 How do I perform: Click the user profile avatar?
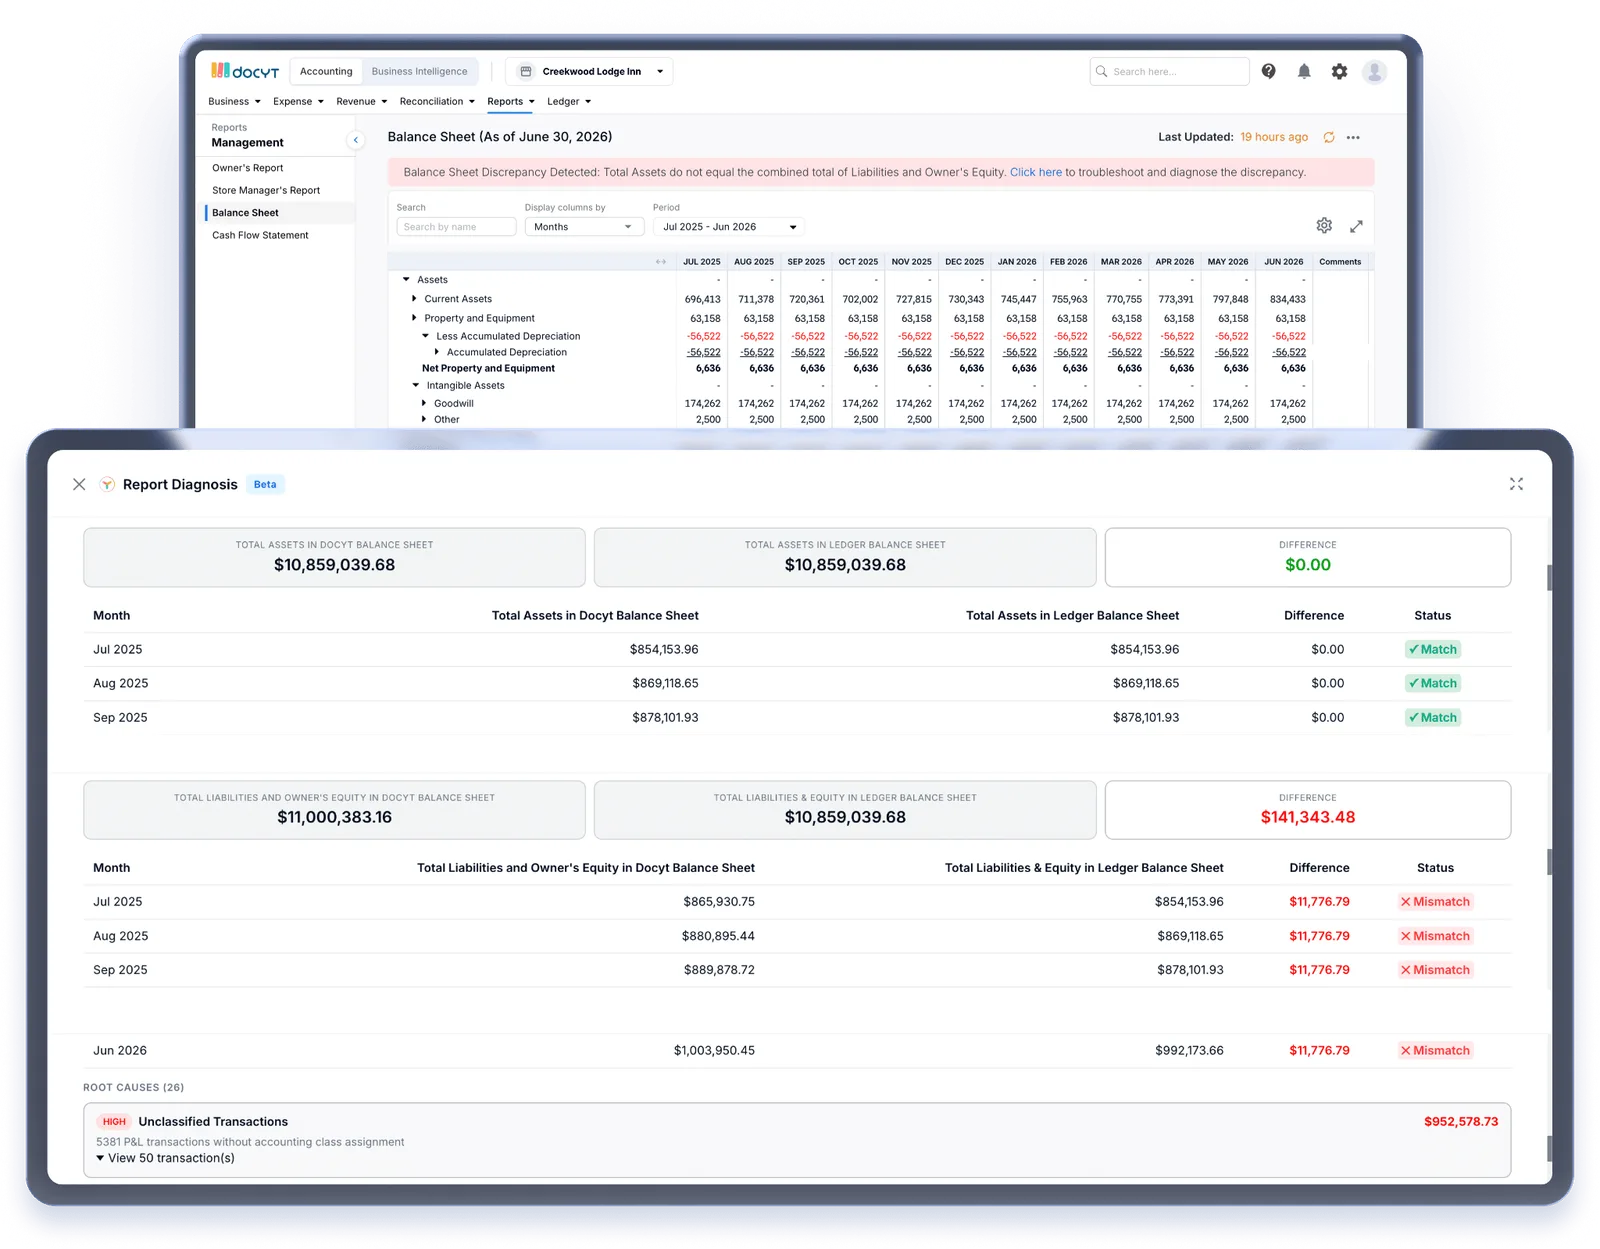click(x=1375, y=71)
